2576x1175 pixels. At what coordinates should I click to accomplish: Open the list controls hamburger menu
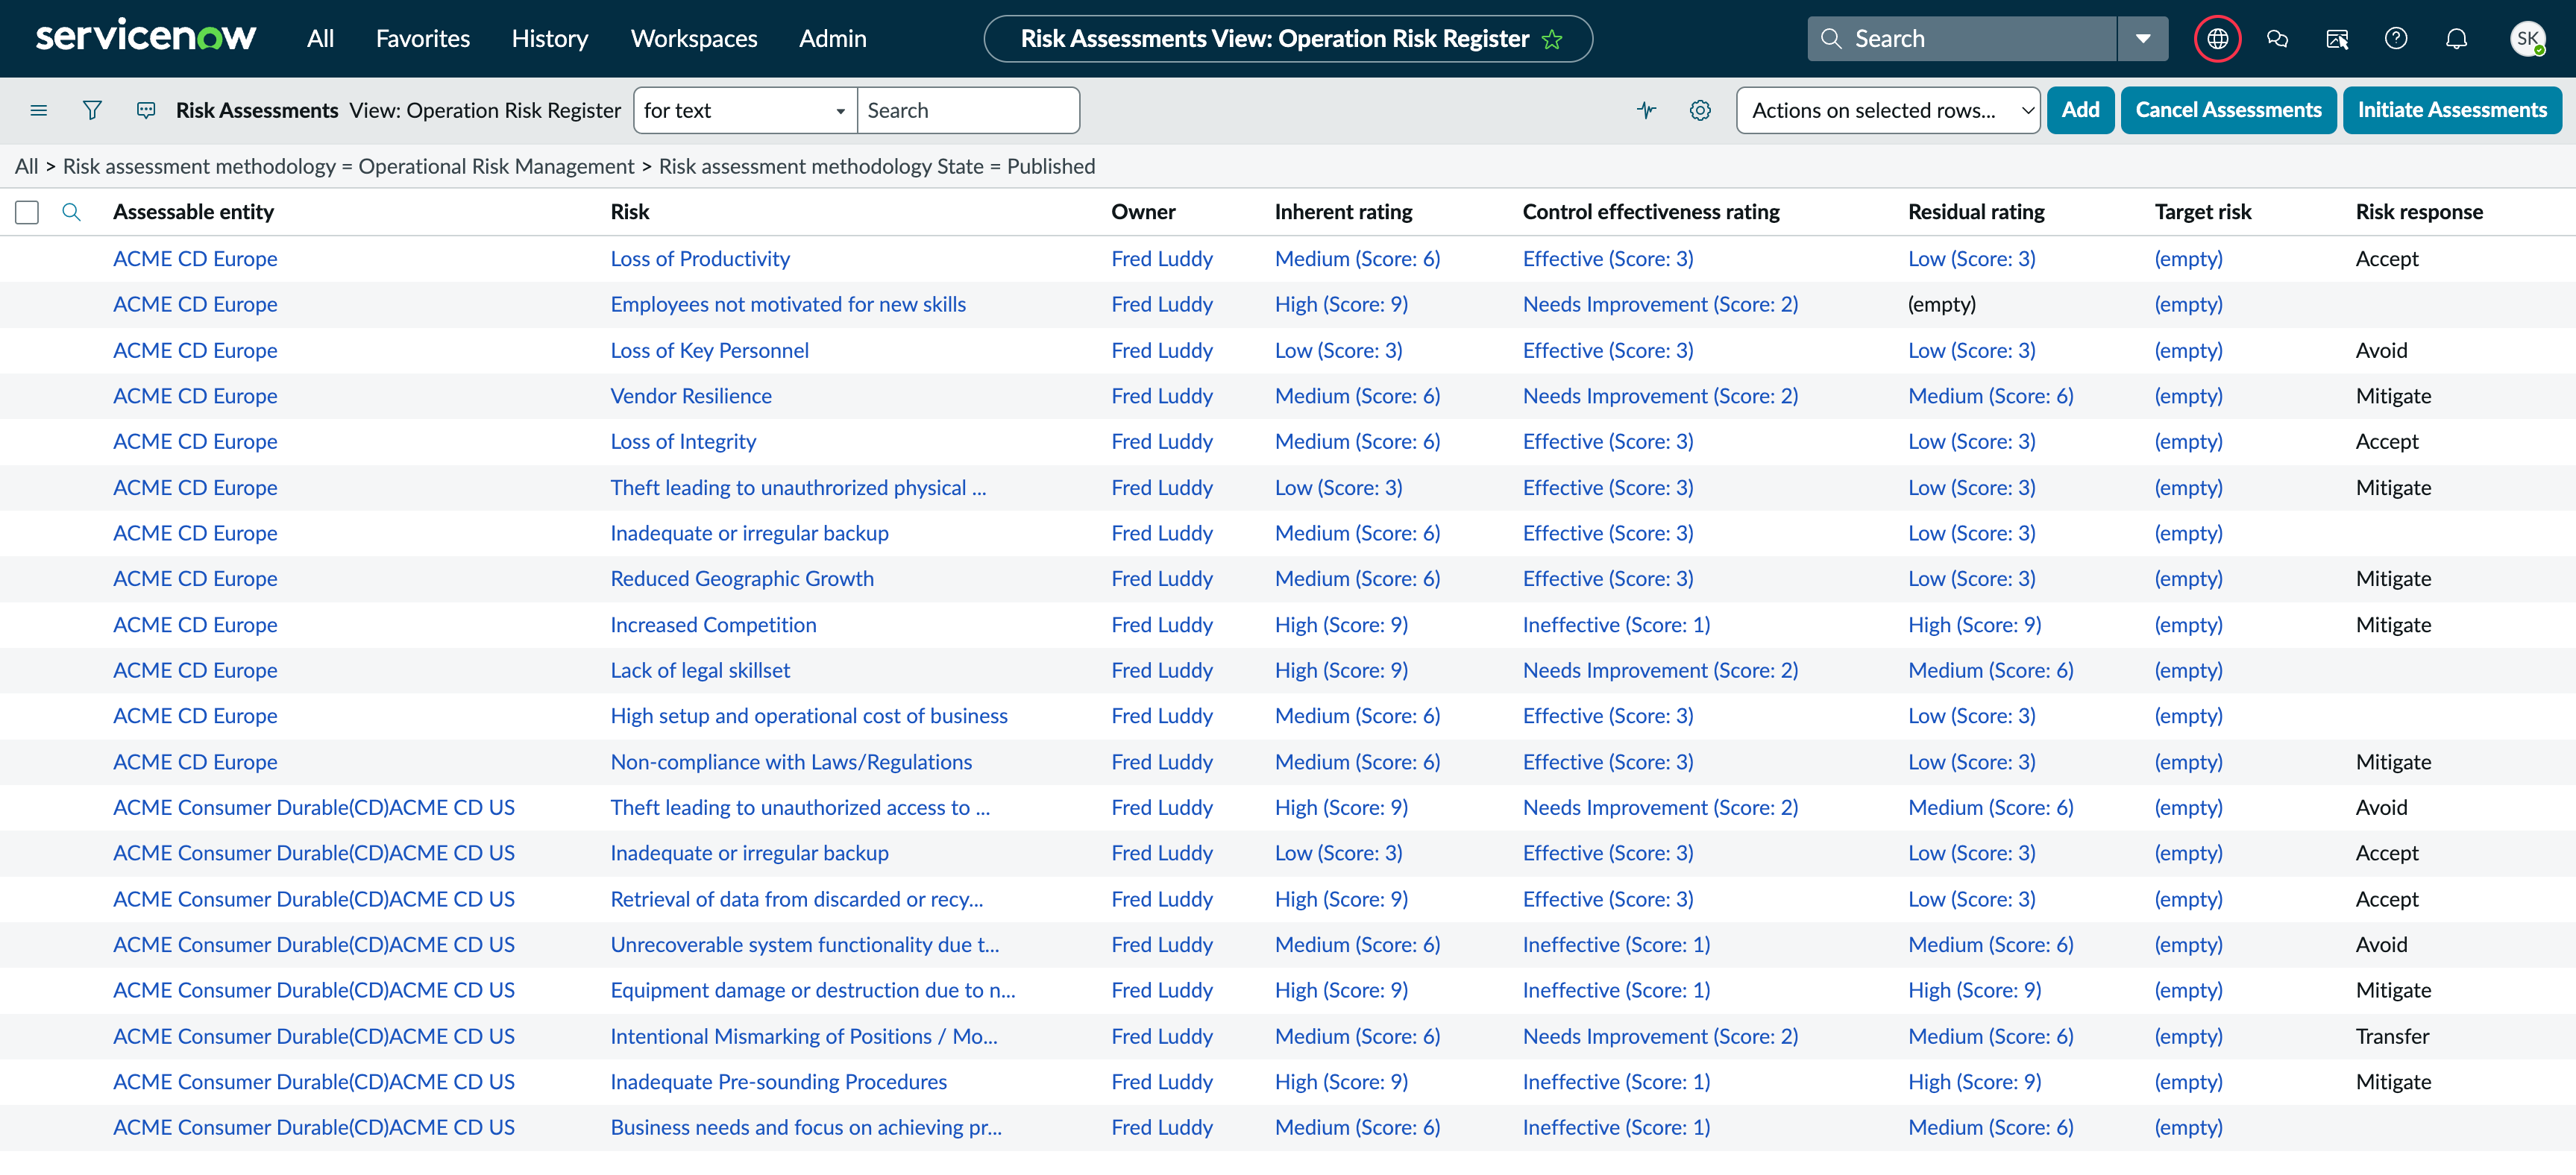click(x=39, y=110)
